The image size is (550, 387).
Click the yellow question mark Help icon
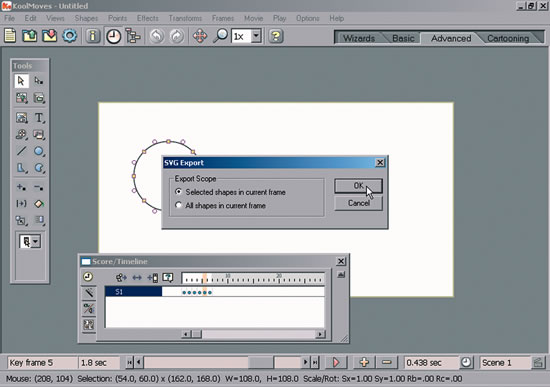(276, 36)
